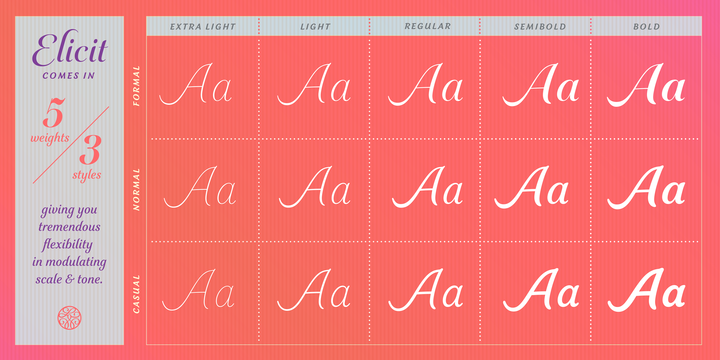The width and height of the screenshot is (720, 360).
Task: Click the FORMAL row label
Action: click(136, 86)
